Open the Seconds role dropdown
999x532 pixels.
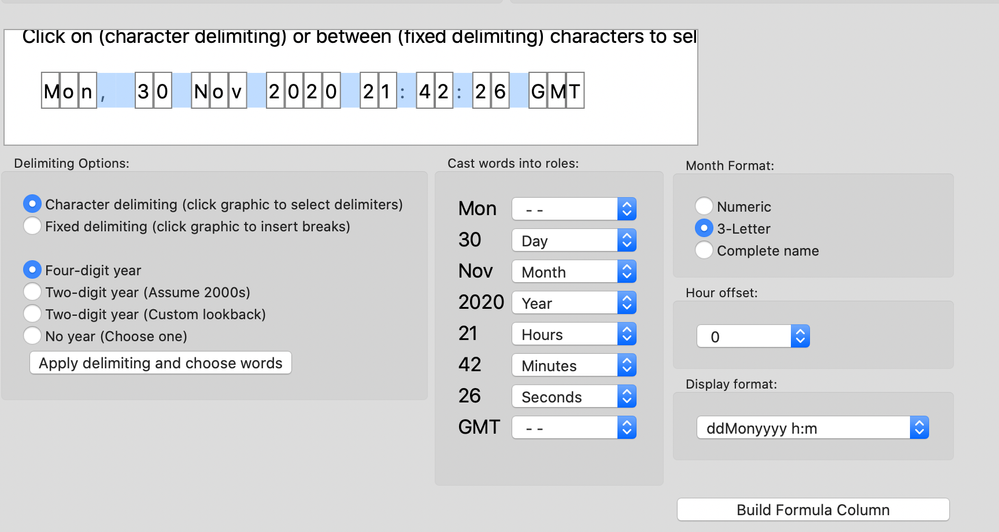(x=574, y=397)
